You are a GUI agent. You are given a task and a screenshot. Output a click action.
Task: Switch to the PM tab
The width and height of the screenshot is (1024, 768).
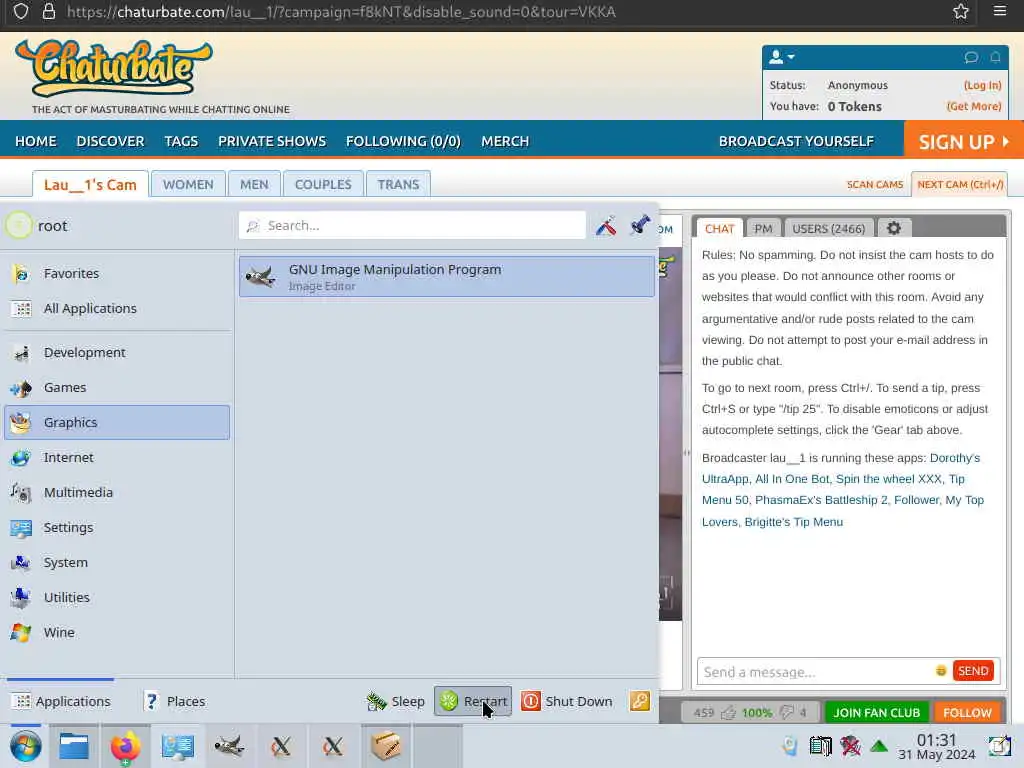[x=763, y=229]
